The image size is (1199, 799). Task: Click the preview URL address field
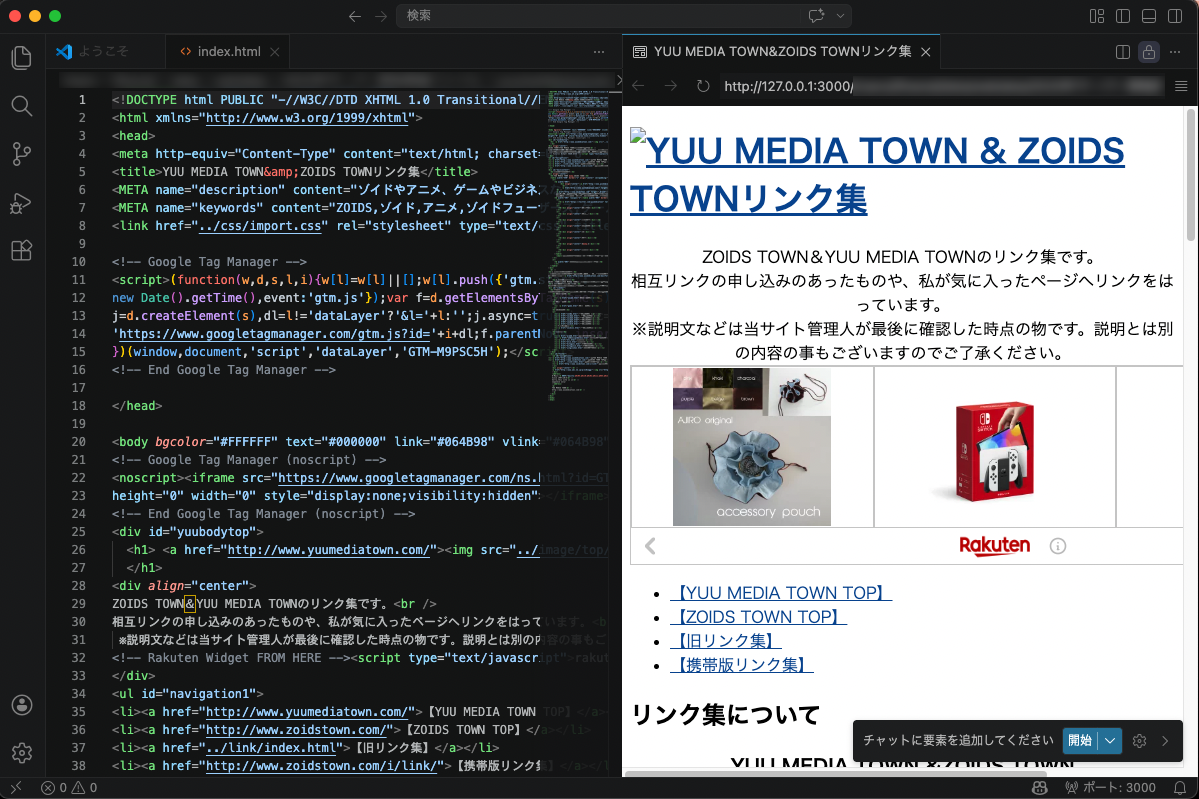tap(944, 86)
